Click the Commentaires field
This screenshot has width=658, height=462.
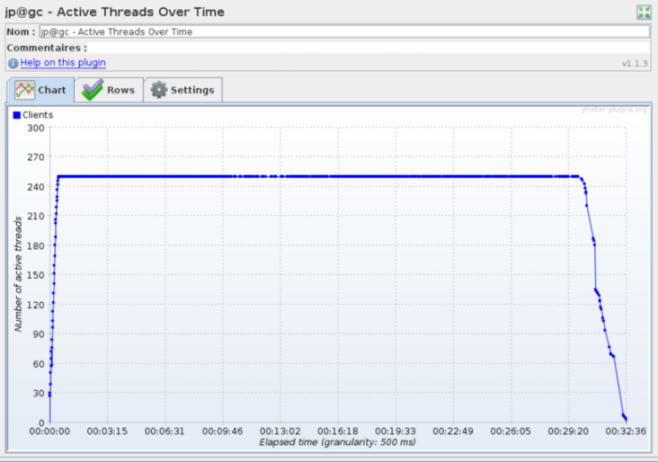368,47
